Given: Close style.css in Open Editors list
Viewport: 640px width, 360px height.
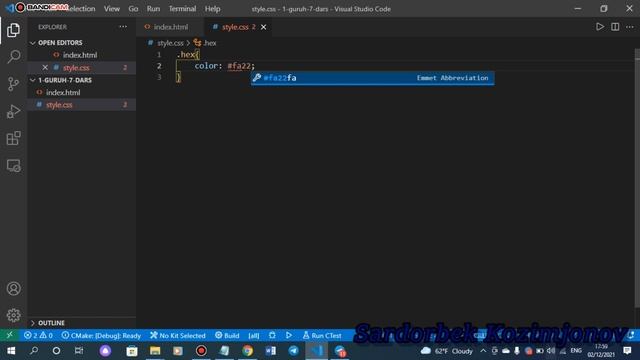Looking at the screenshot, I should point(45,68).
